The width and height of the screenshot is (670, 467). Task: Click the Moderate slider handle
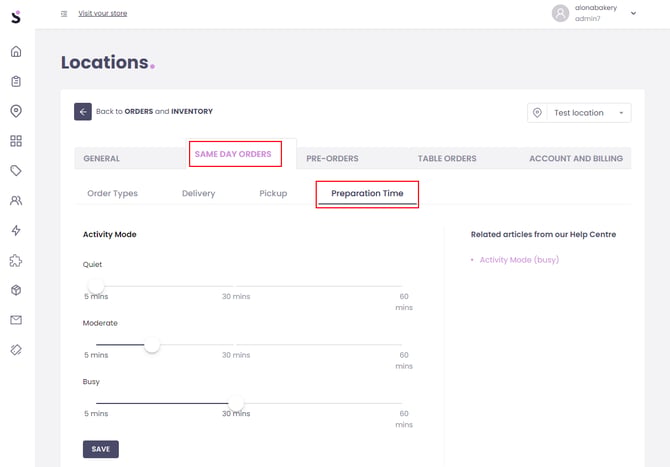(x=152, y=344)
